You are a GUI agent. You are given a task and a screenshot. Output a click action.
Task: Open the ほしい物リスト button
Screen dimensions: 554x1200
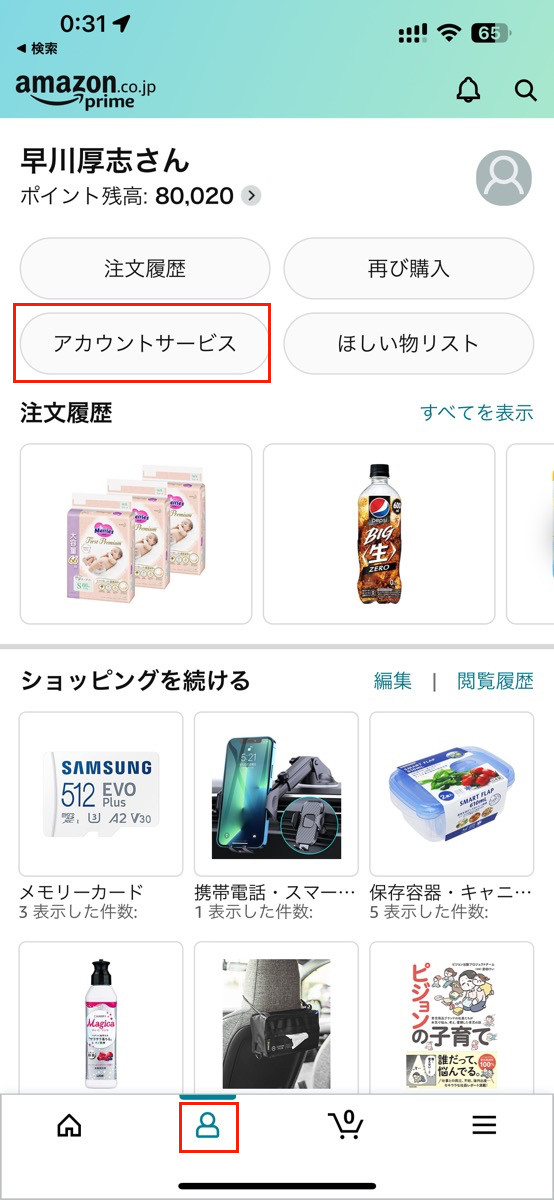tap(409, 344)
